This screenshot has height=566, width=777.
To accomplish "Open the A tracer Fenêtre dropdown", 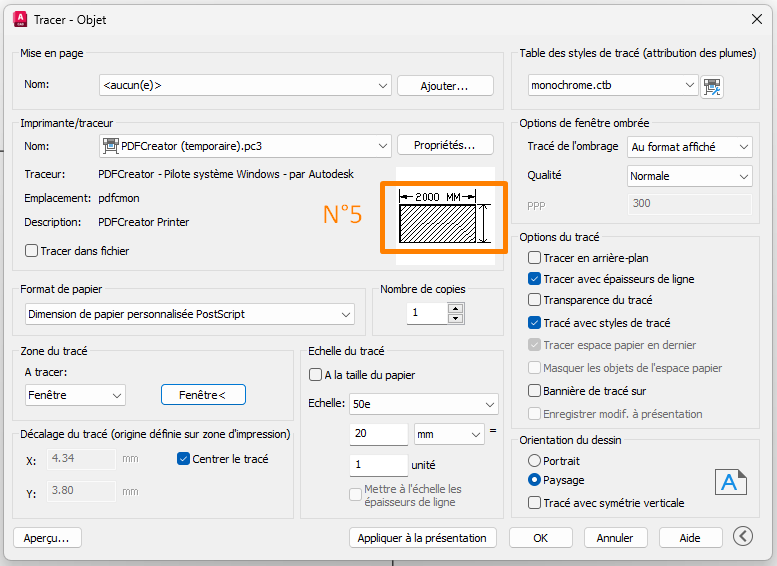I will coord(75,395).
